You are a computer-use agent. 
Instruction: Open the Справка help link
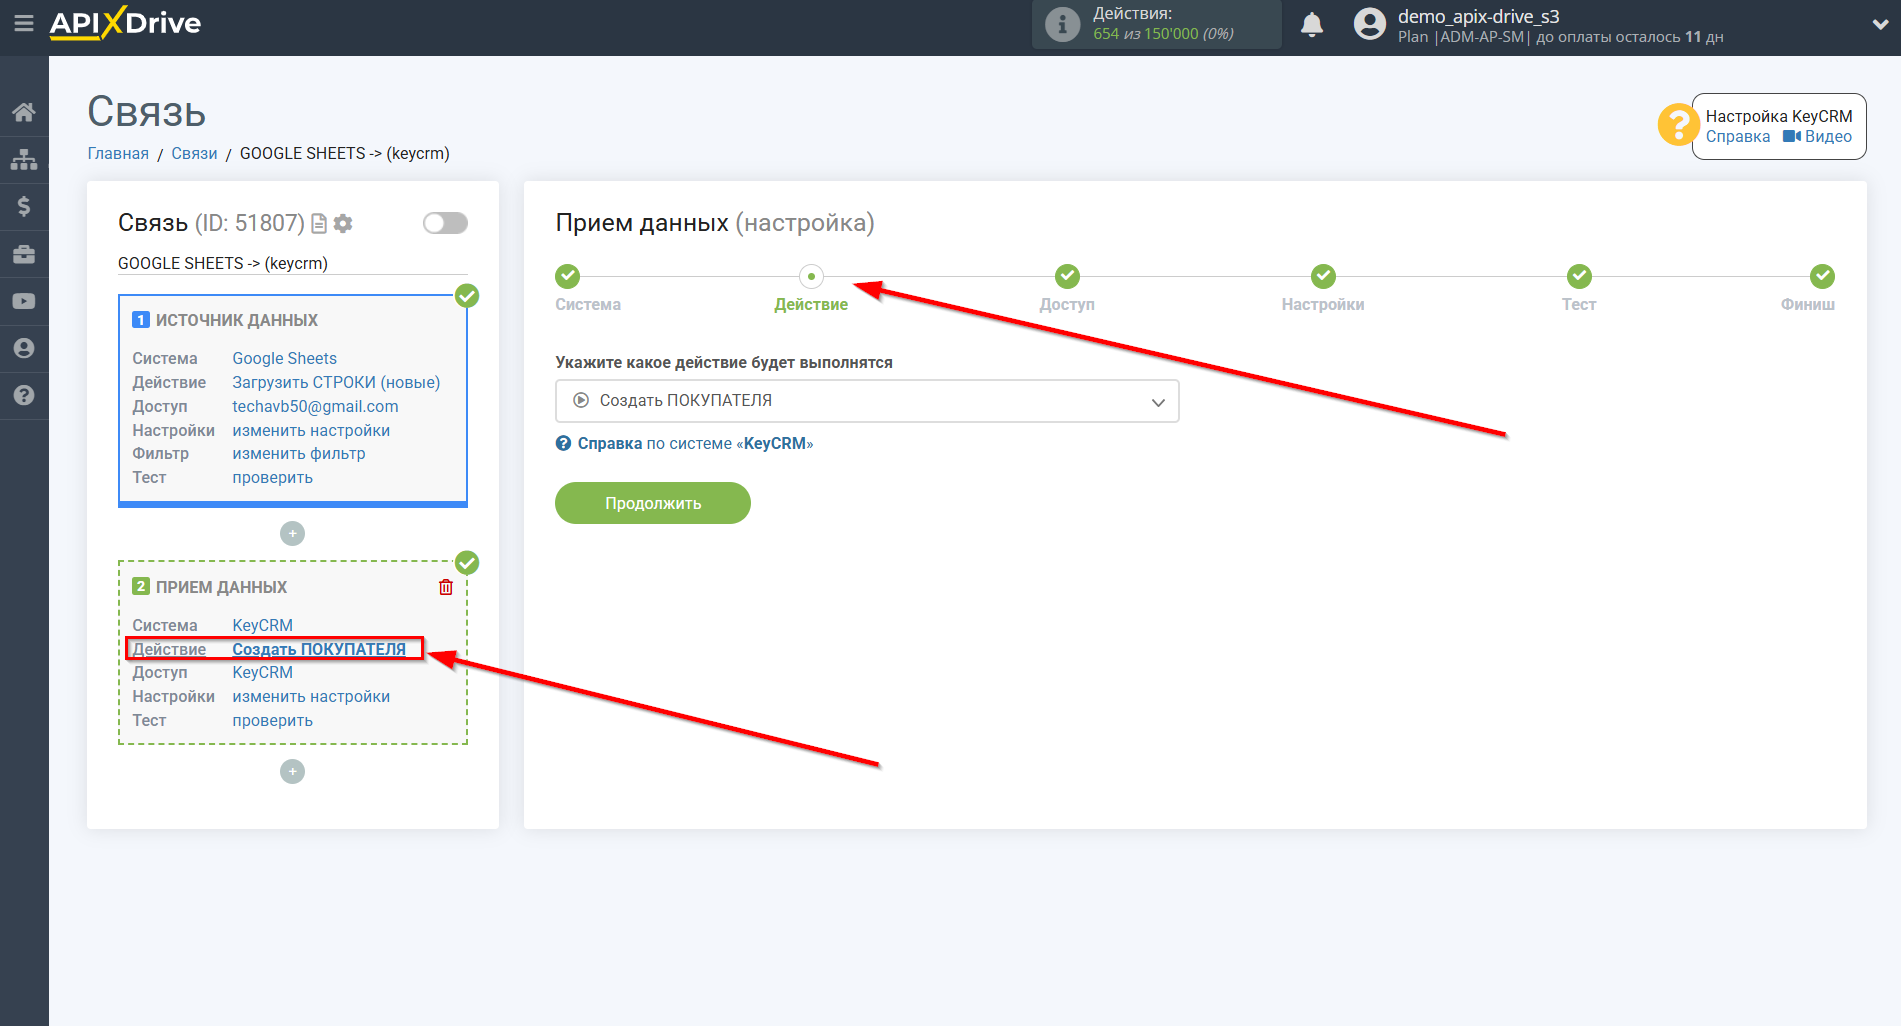coord(1737,137)
